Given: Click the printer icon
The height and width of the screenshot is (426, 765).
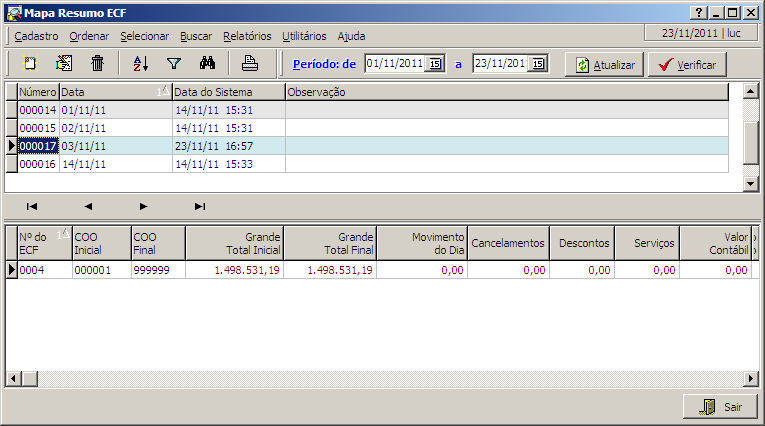Looking at the screenshot, I should pyautogui.click(x=250, y=63).
